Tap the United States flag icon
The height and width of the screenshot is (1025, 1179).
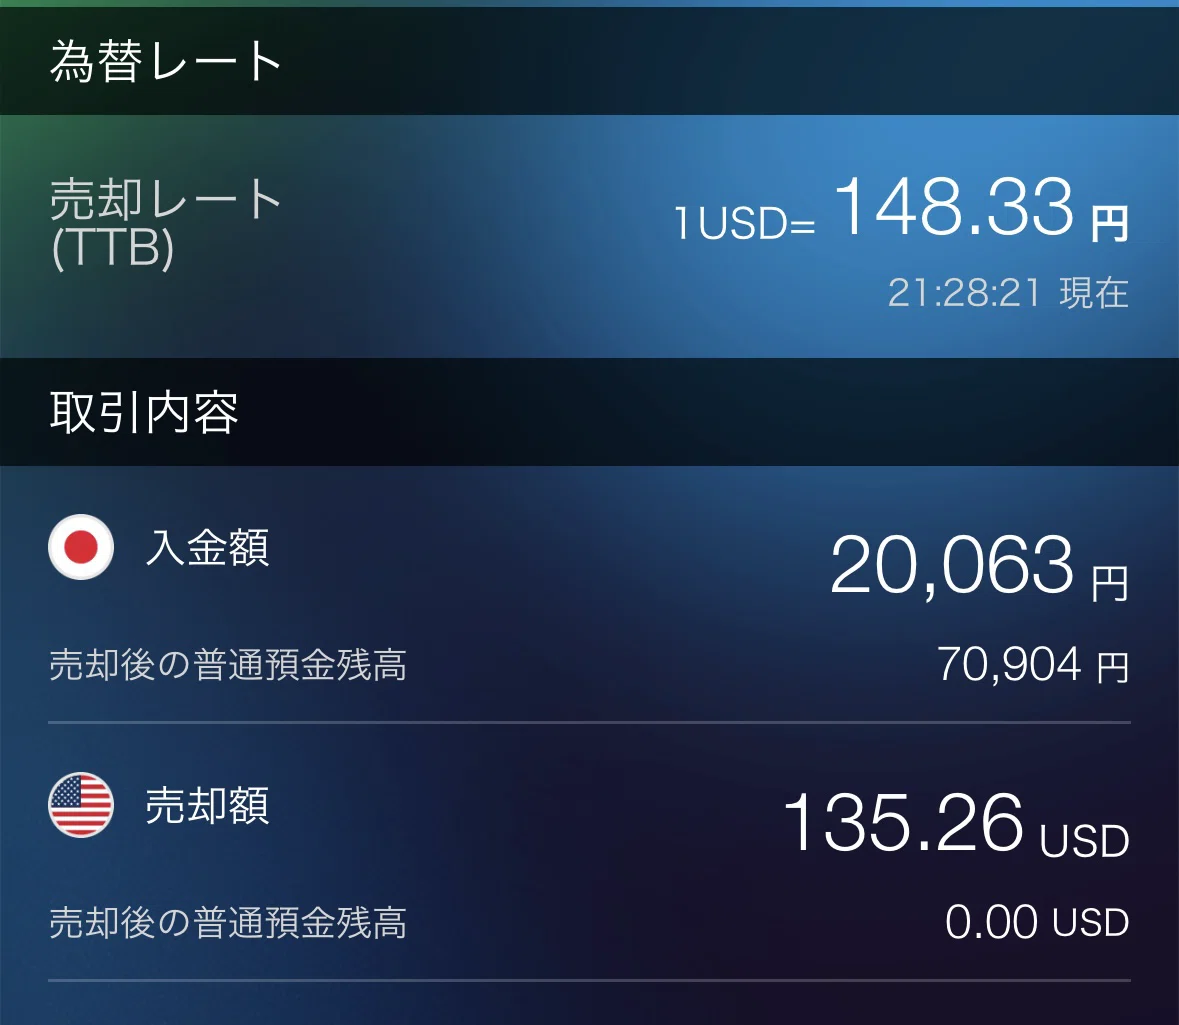[81, 805]
